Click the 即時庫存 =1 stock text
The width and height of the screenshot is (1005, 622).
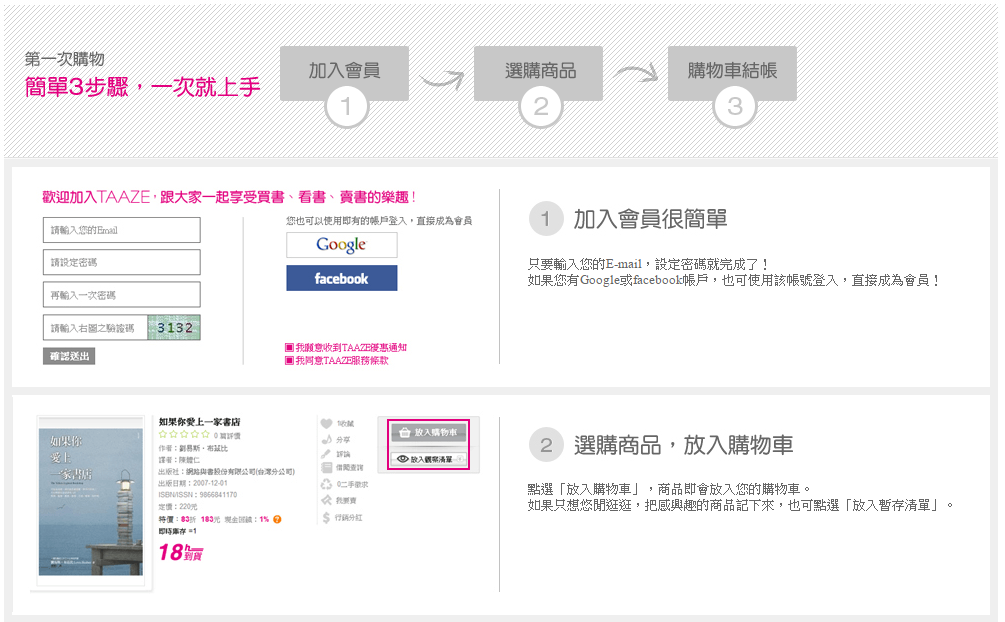178,532
